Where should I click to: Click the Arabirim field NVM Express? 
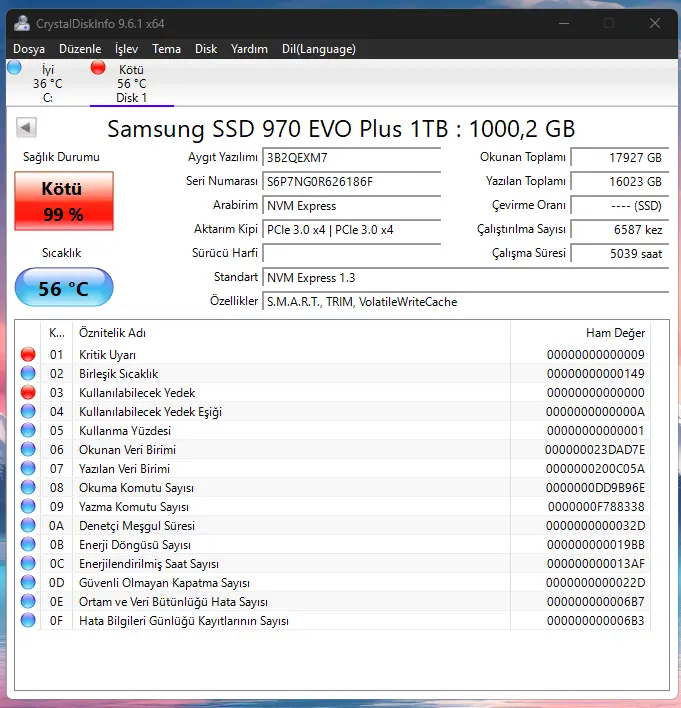[x=351, y=205]
